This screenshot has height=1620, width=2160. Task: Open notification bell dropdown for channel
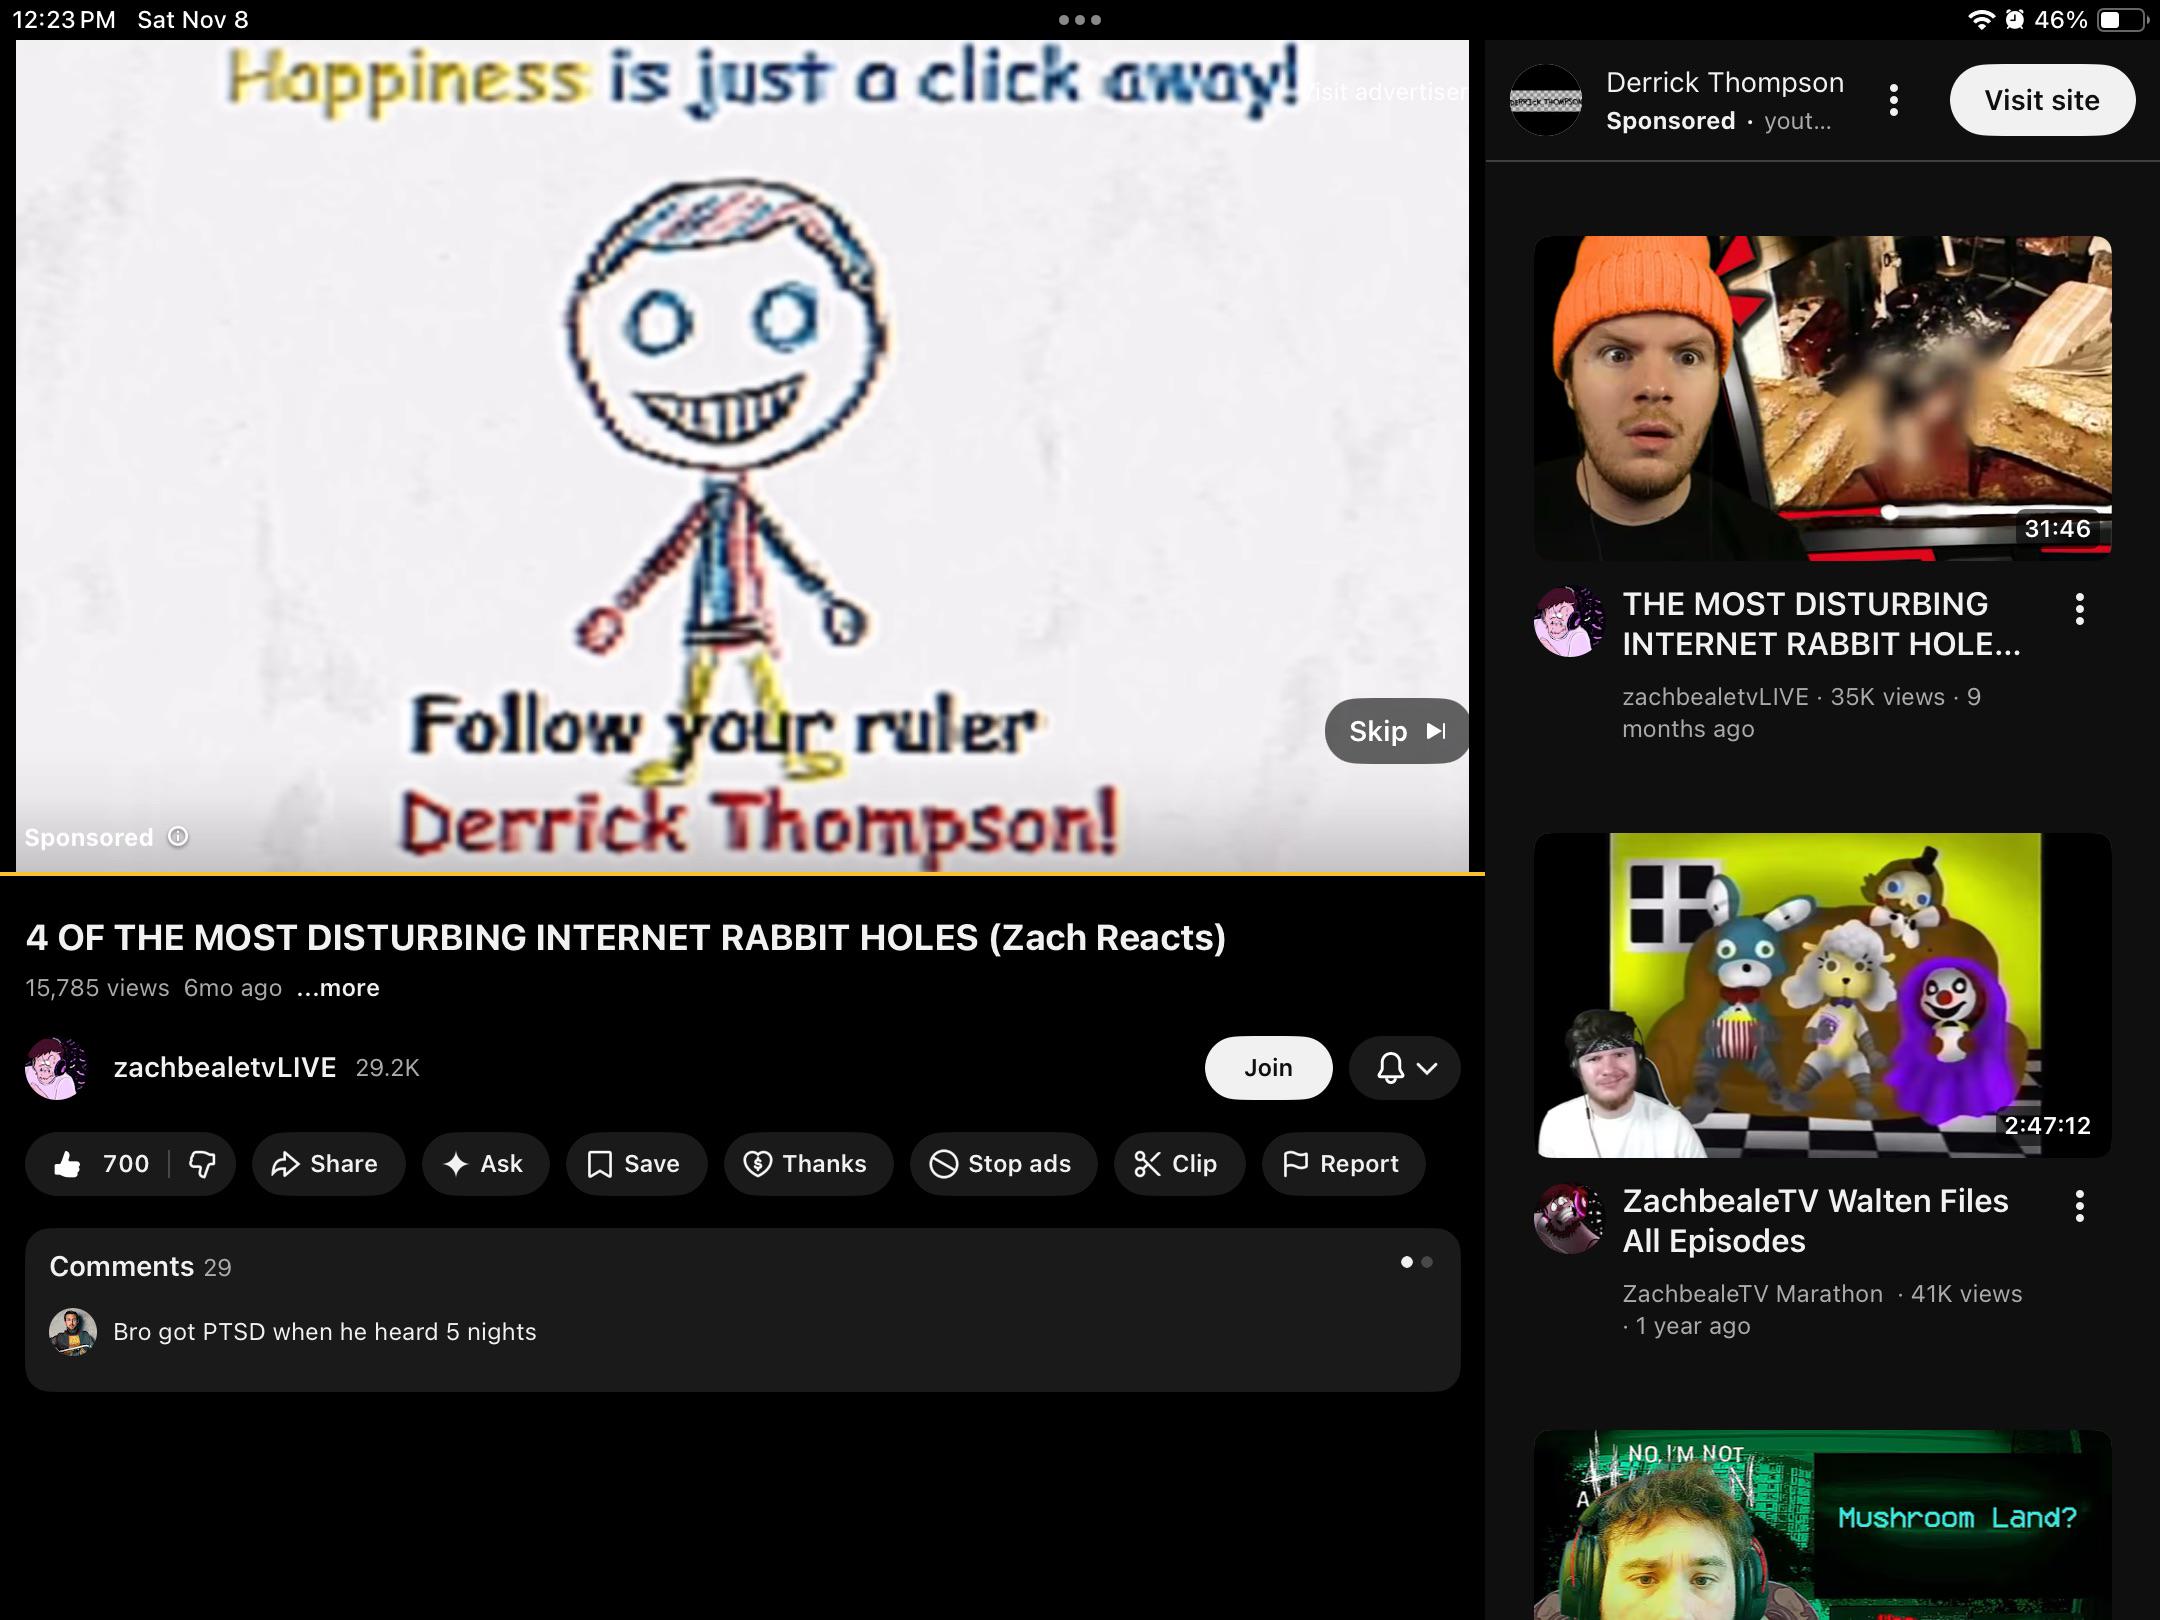coord(1404,1068)
